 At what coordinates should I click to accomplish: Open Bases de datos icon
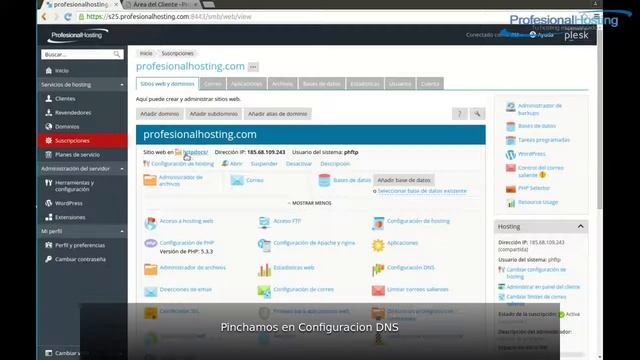(324, 180)
